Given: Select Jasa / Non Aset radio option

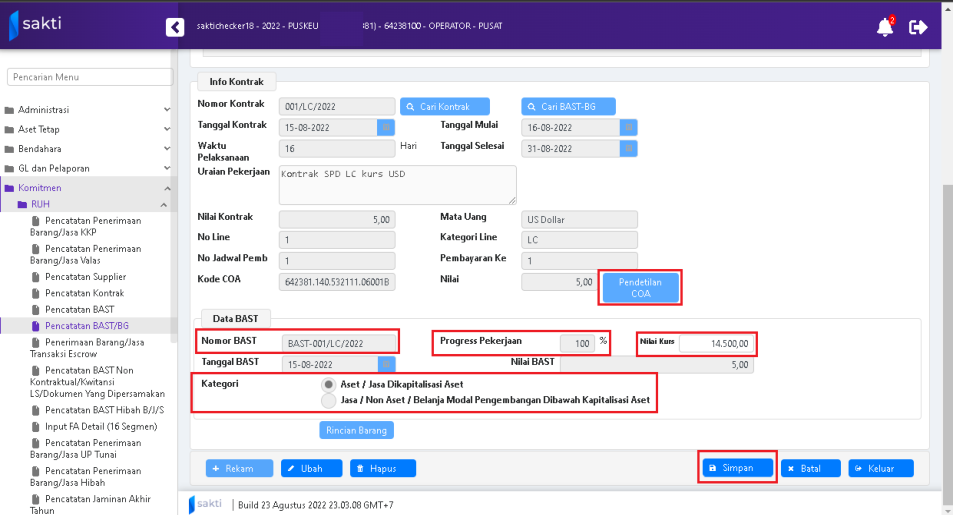Looking at the screenshot, I should pos(328,400).
